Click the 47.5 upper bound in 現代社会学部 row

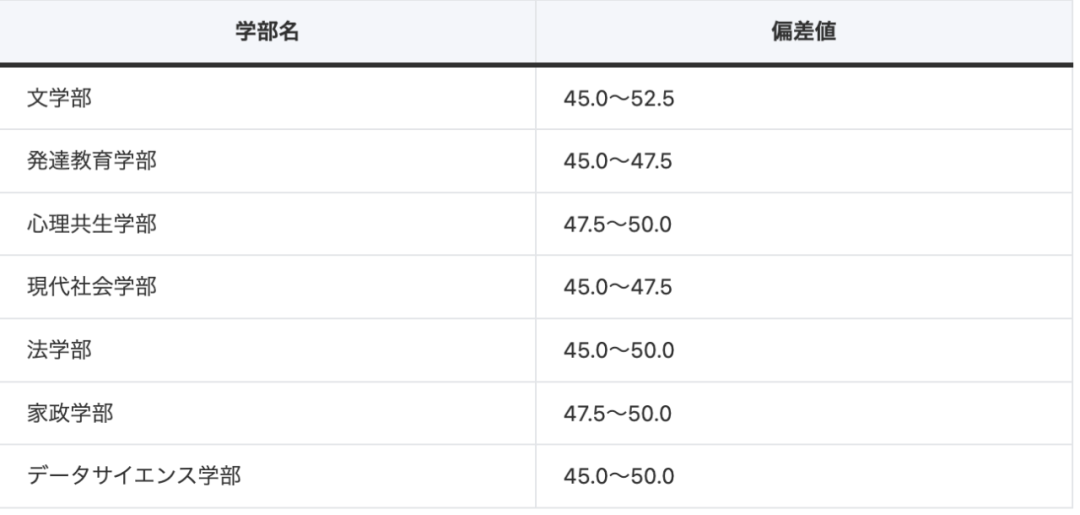point(654,287)
